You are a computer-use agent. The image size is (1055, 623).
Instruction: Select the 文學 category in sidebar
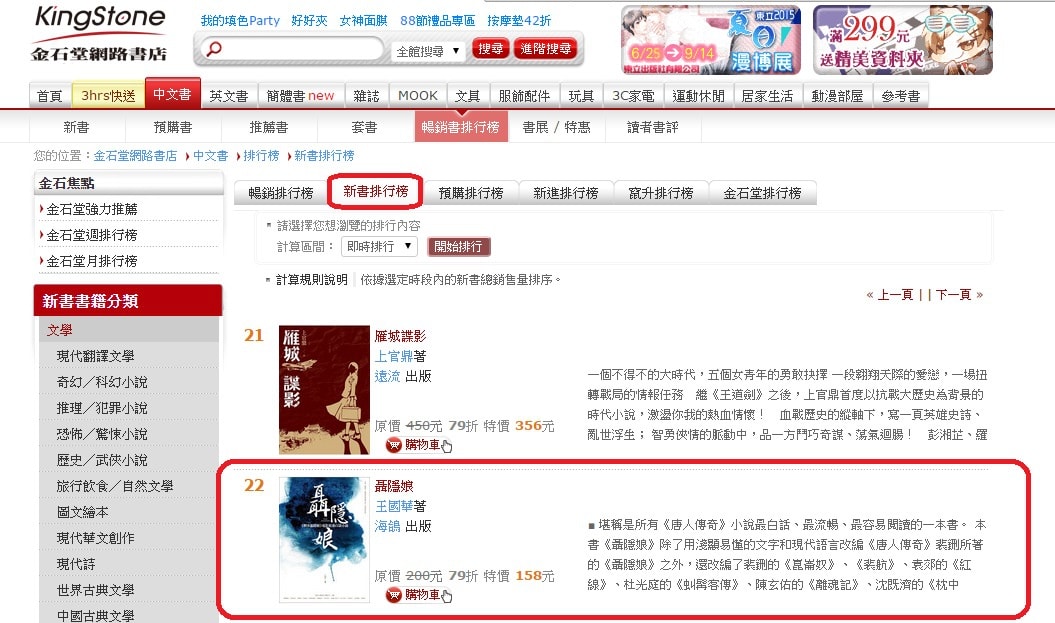point(59,330)
